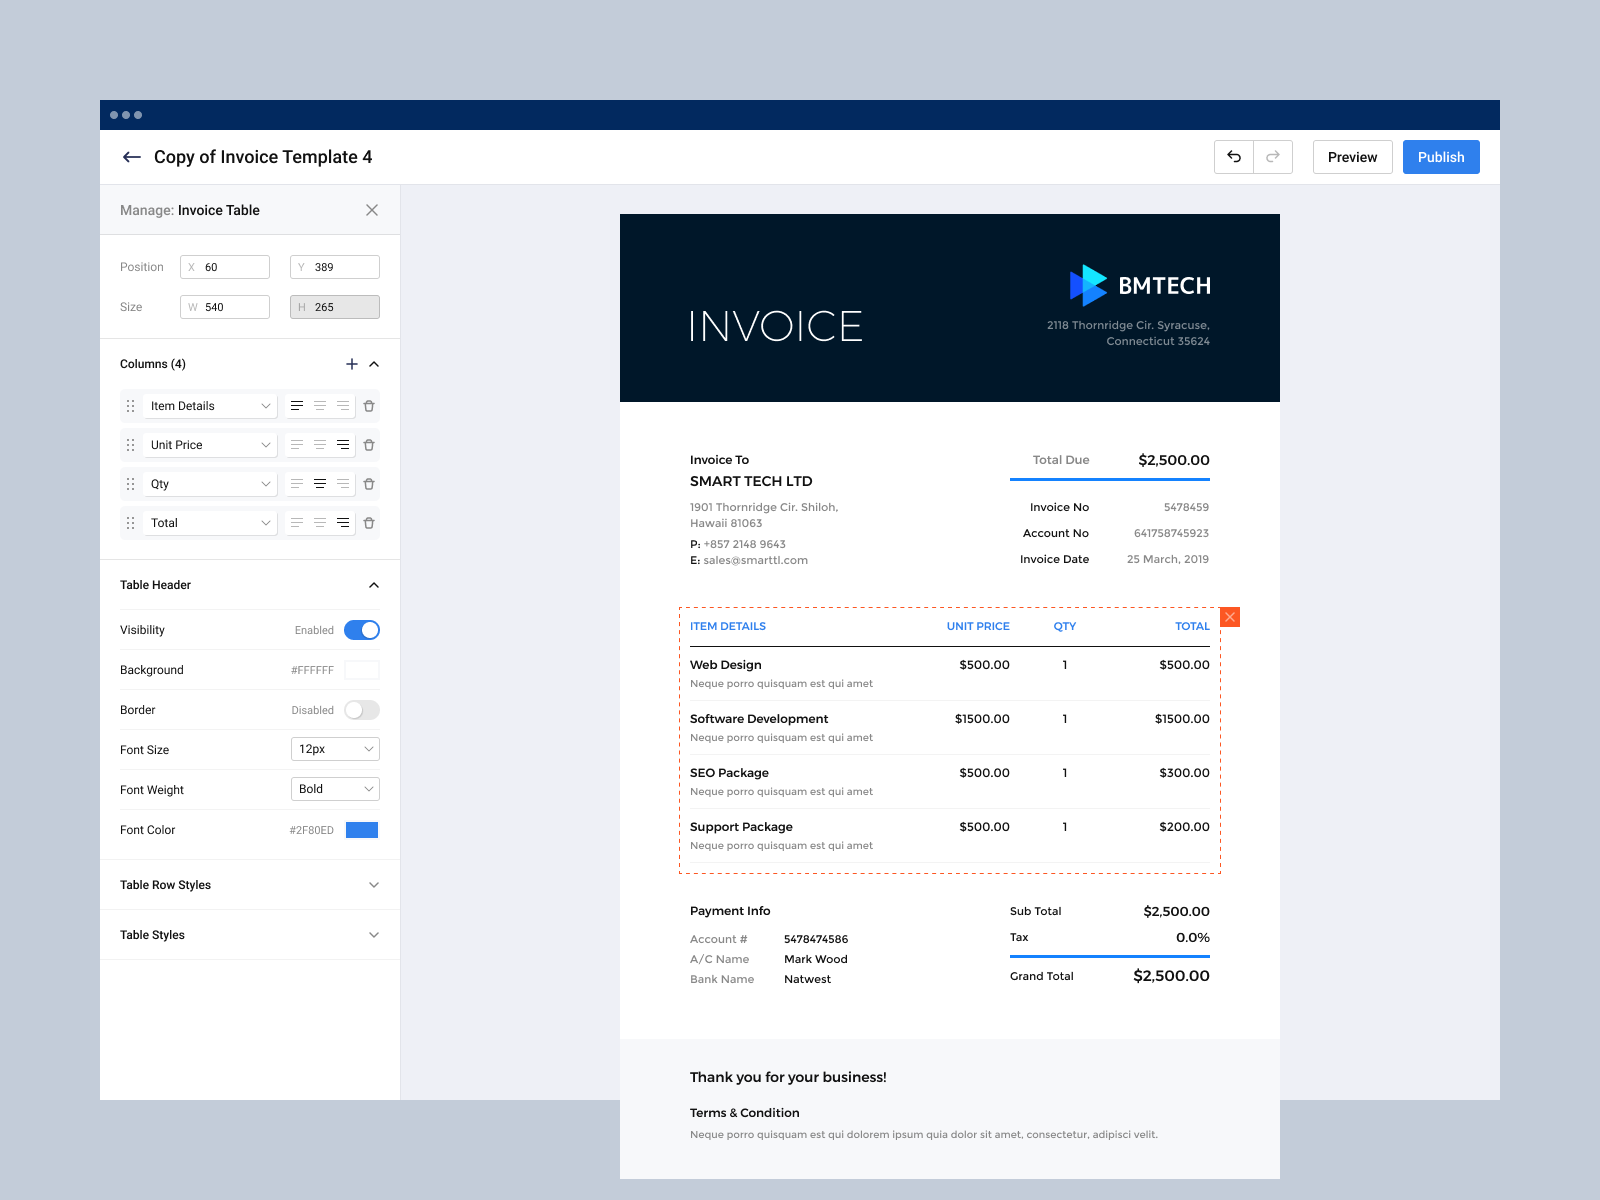Screen dimensions: 1600x1200
Task: Close the Manage Invoice Table panel
Action: (371, 210)
